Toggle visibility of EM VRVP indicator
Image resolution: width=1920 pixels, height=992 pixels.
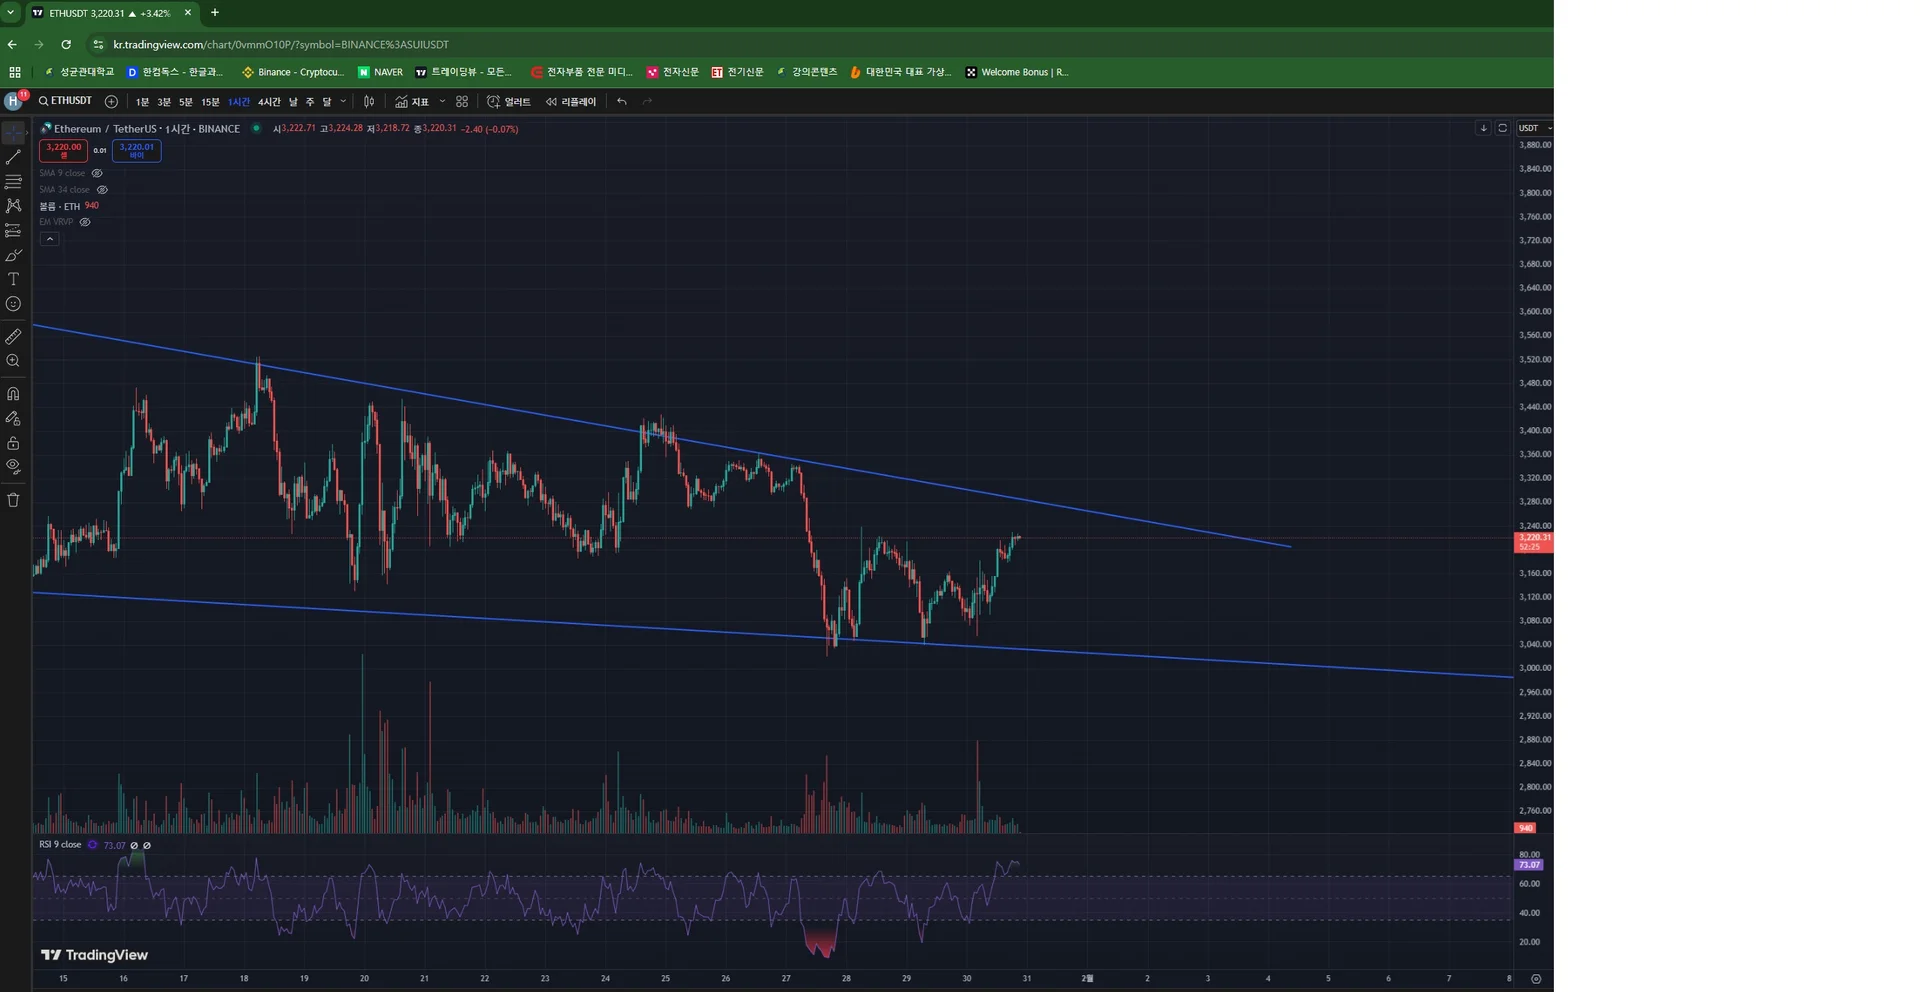tap(85, 222)
